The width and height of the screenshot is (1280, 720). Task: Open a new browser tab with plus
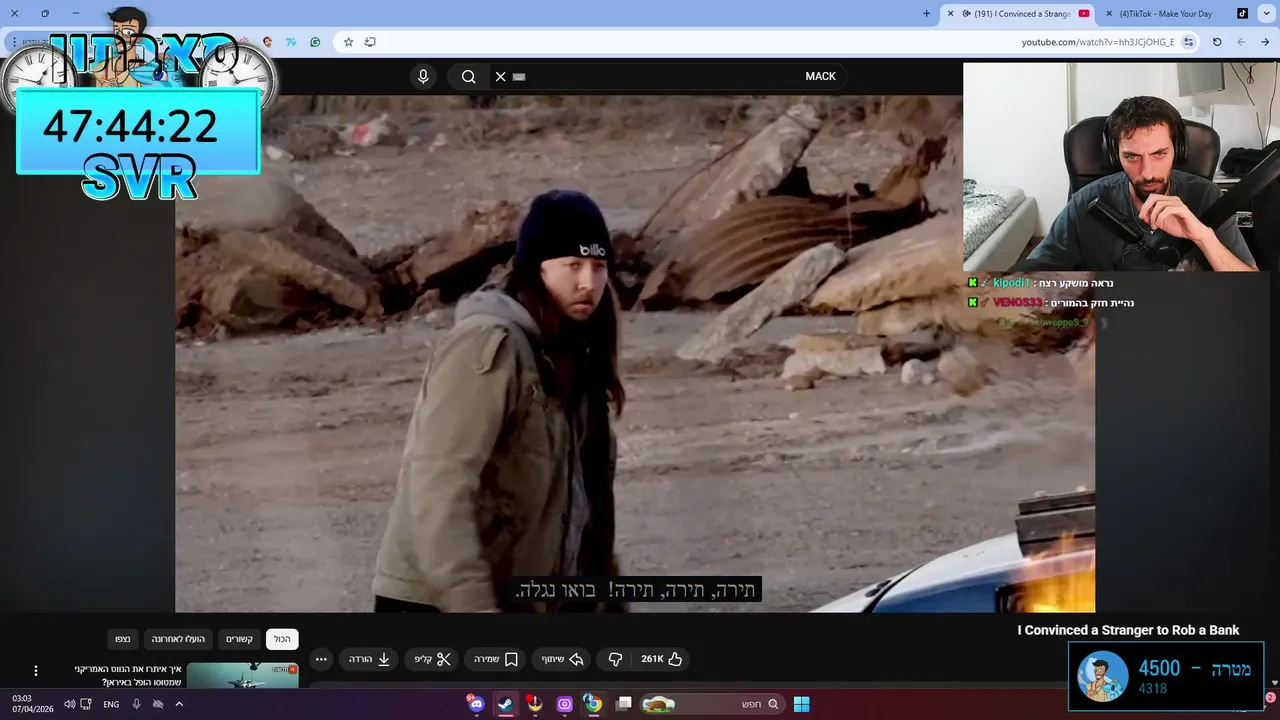(x=926, y=14)
